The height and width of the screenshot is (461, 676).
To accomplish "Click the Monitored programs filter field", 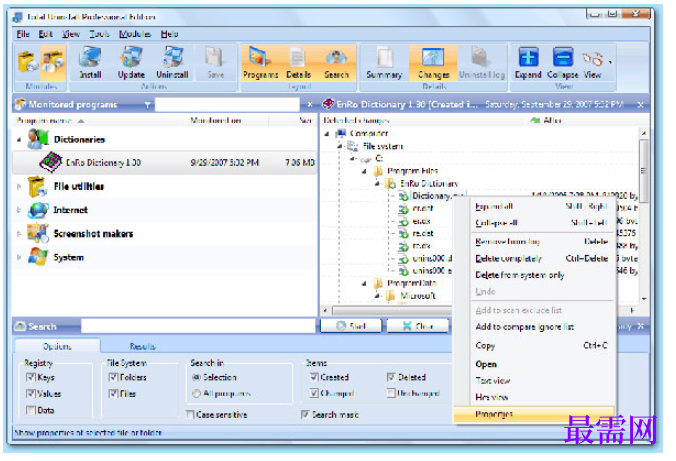I will [227, 105].
